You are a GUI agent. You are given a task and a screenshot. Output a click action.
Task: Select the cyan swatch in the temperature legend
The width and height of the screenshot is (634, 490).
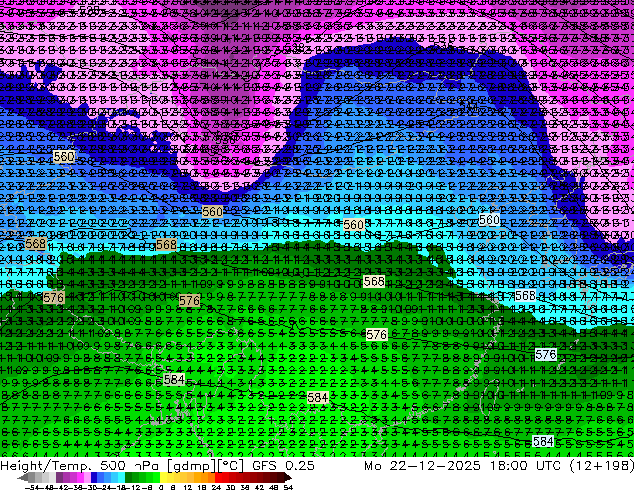point(121,478)
